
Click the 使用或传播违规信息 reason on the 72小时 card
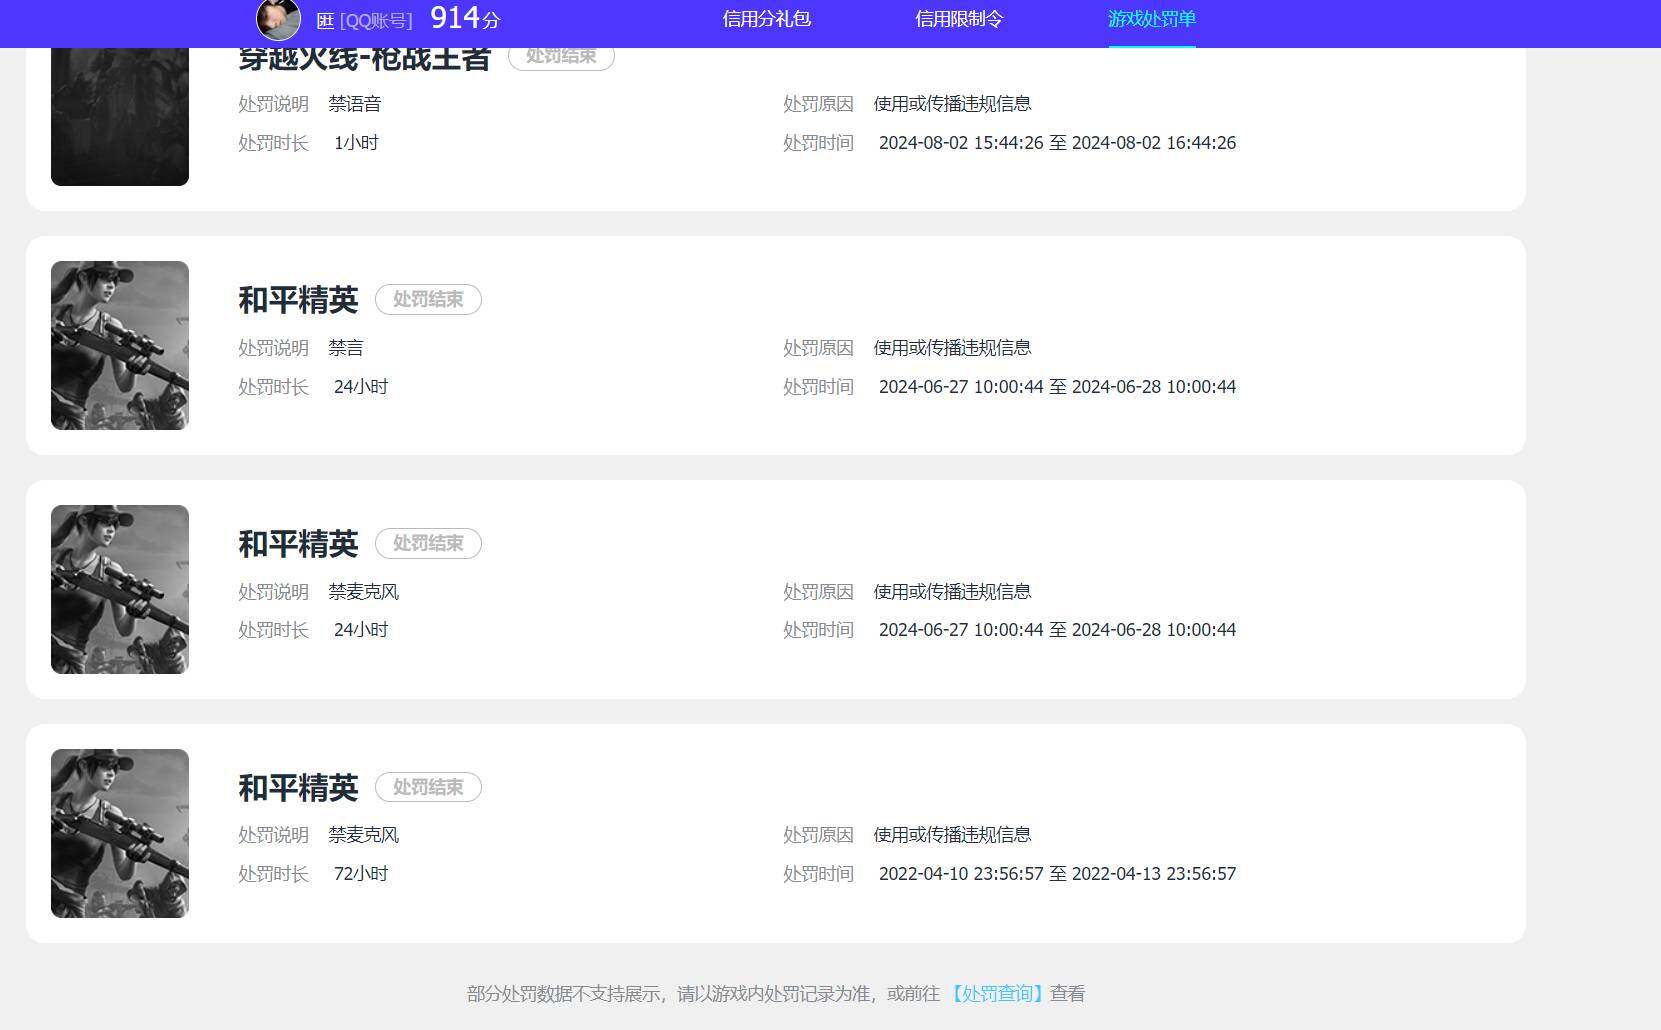952,835
